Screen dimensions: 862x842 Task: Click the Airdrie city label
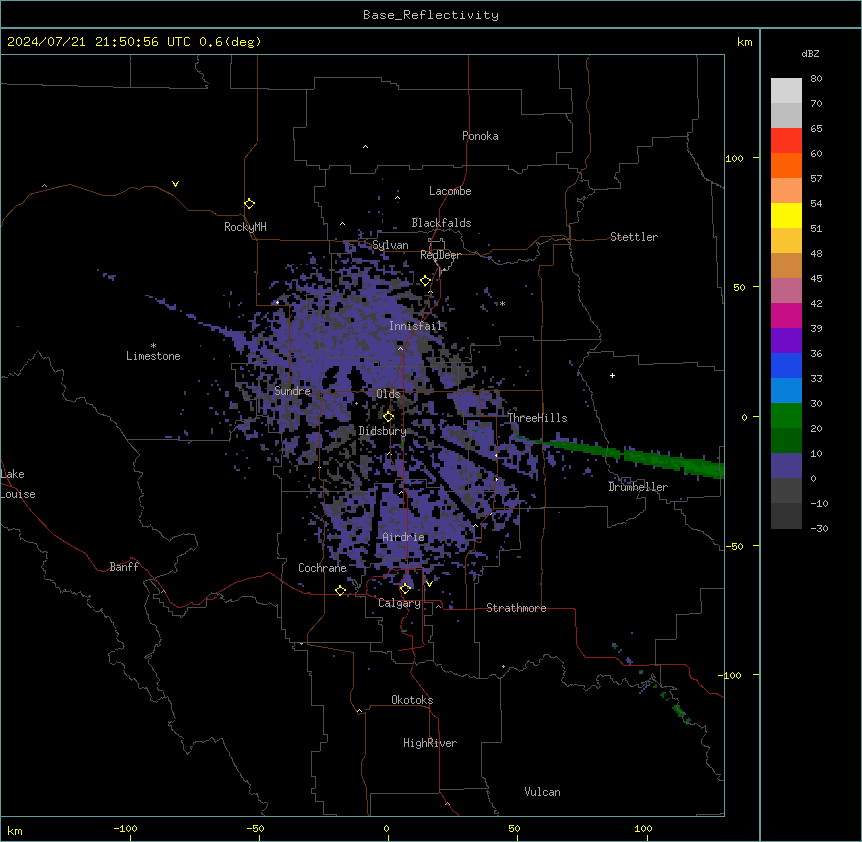tap(404, 537)
